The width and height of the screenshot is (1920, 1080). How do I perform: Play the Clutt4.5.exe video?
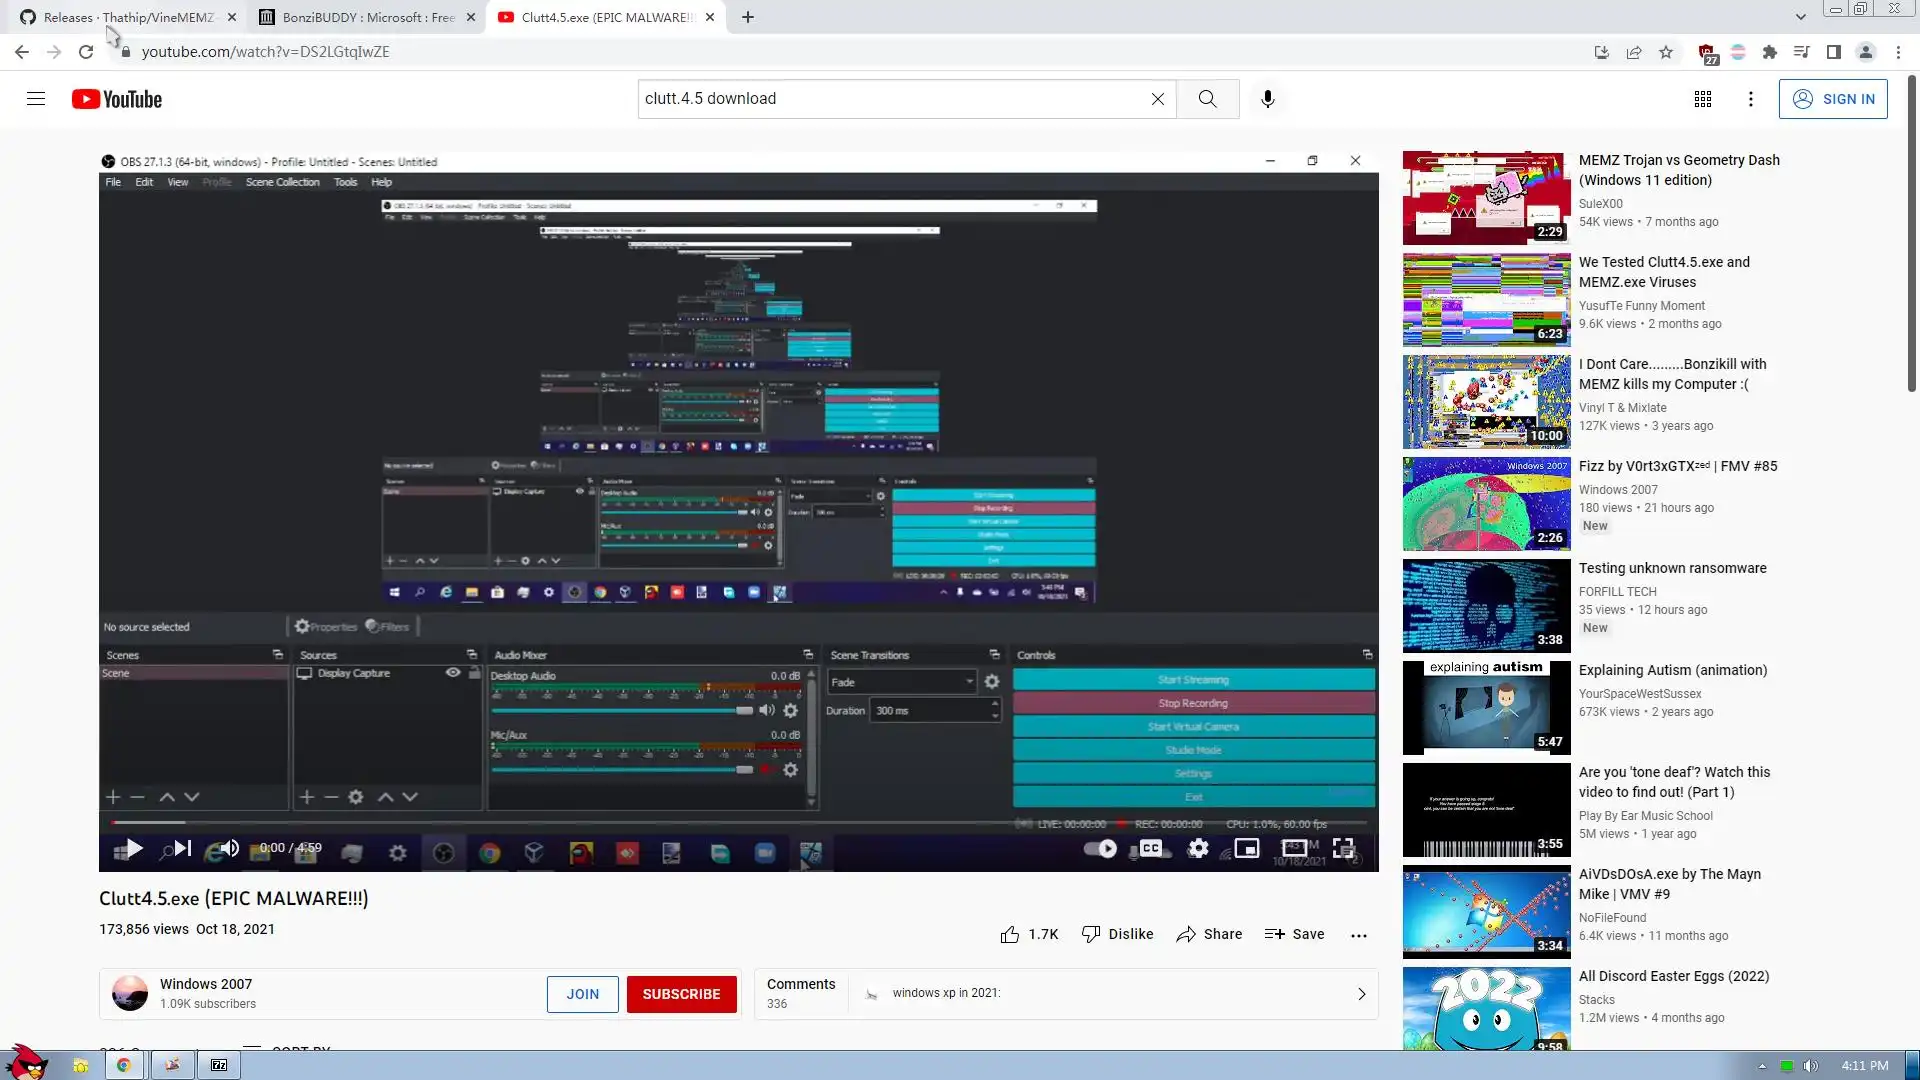click(135, 849)
